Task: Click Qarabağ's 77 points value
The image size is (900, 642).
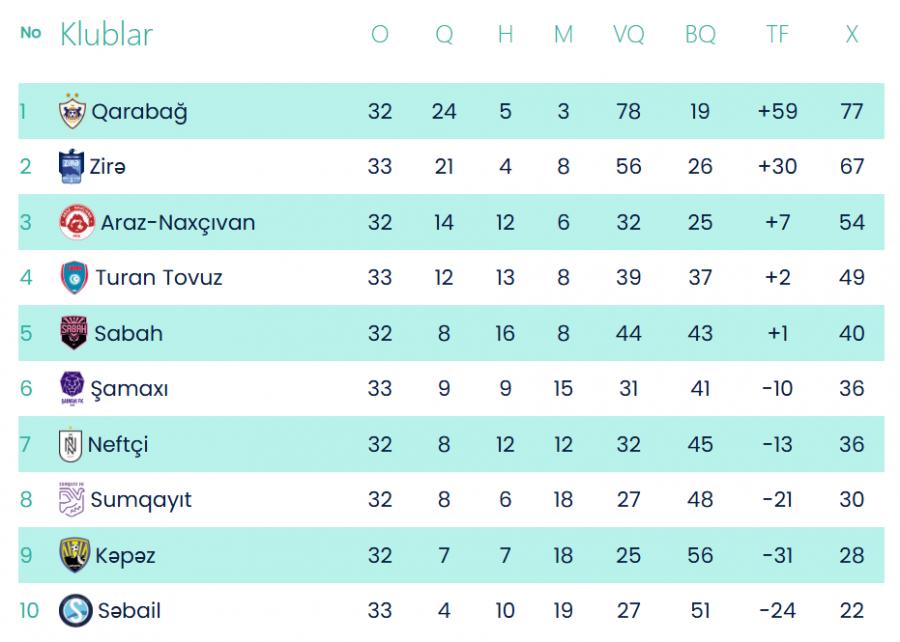Action: point(852,111)
